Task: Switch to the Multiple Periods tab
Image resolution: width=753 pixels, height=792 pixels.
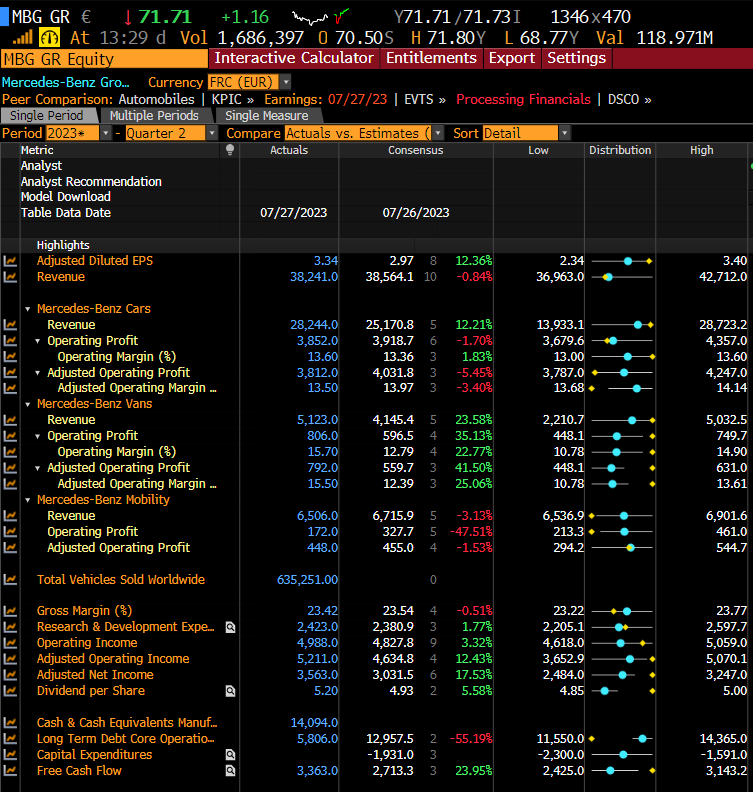Action: pyautogui.click(x=154, y=116)
